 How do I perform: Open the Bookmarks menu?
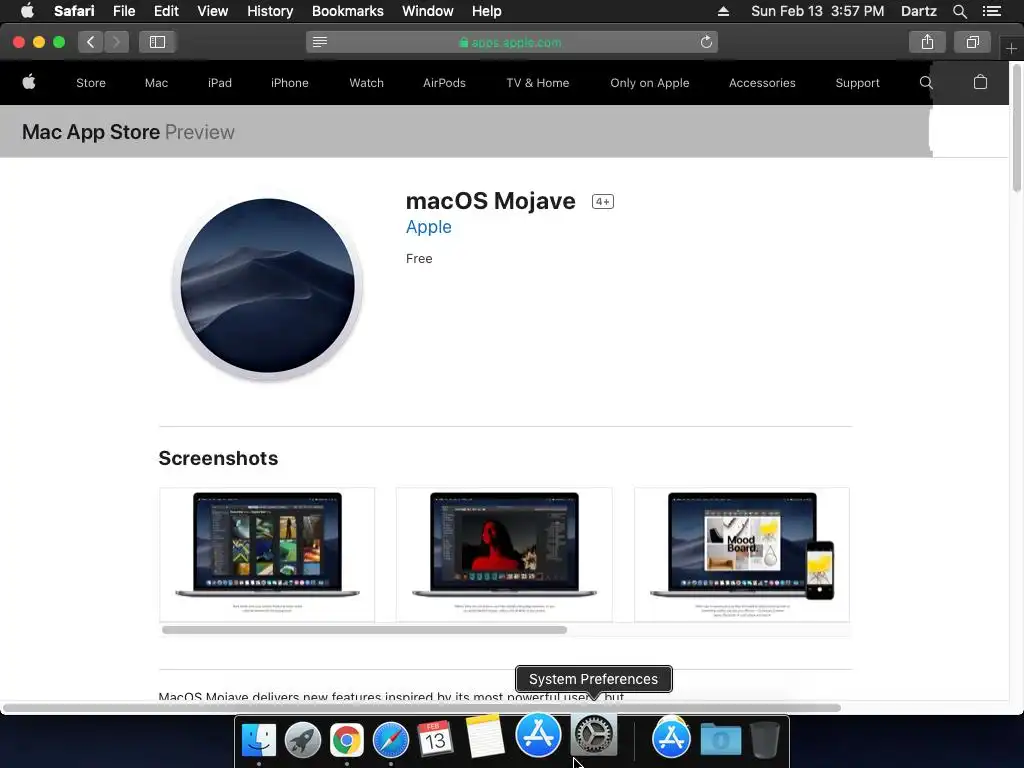[347, 11]
